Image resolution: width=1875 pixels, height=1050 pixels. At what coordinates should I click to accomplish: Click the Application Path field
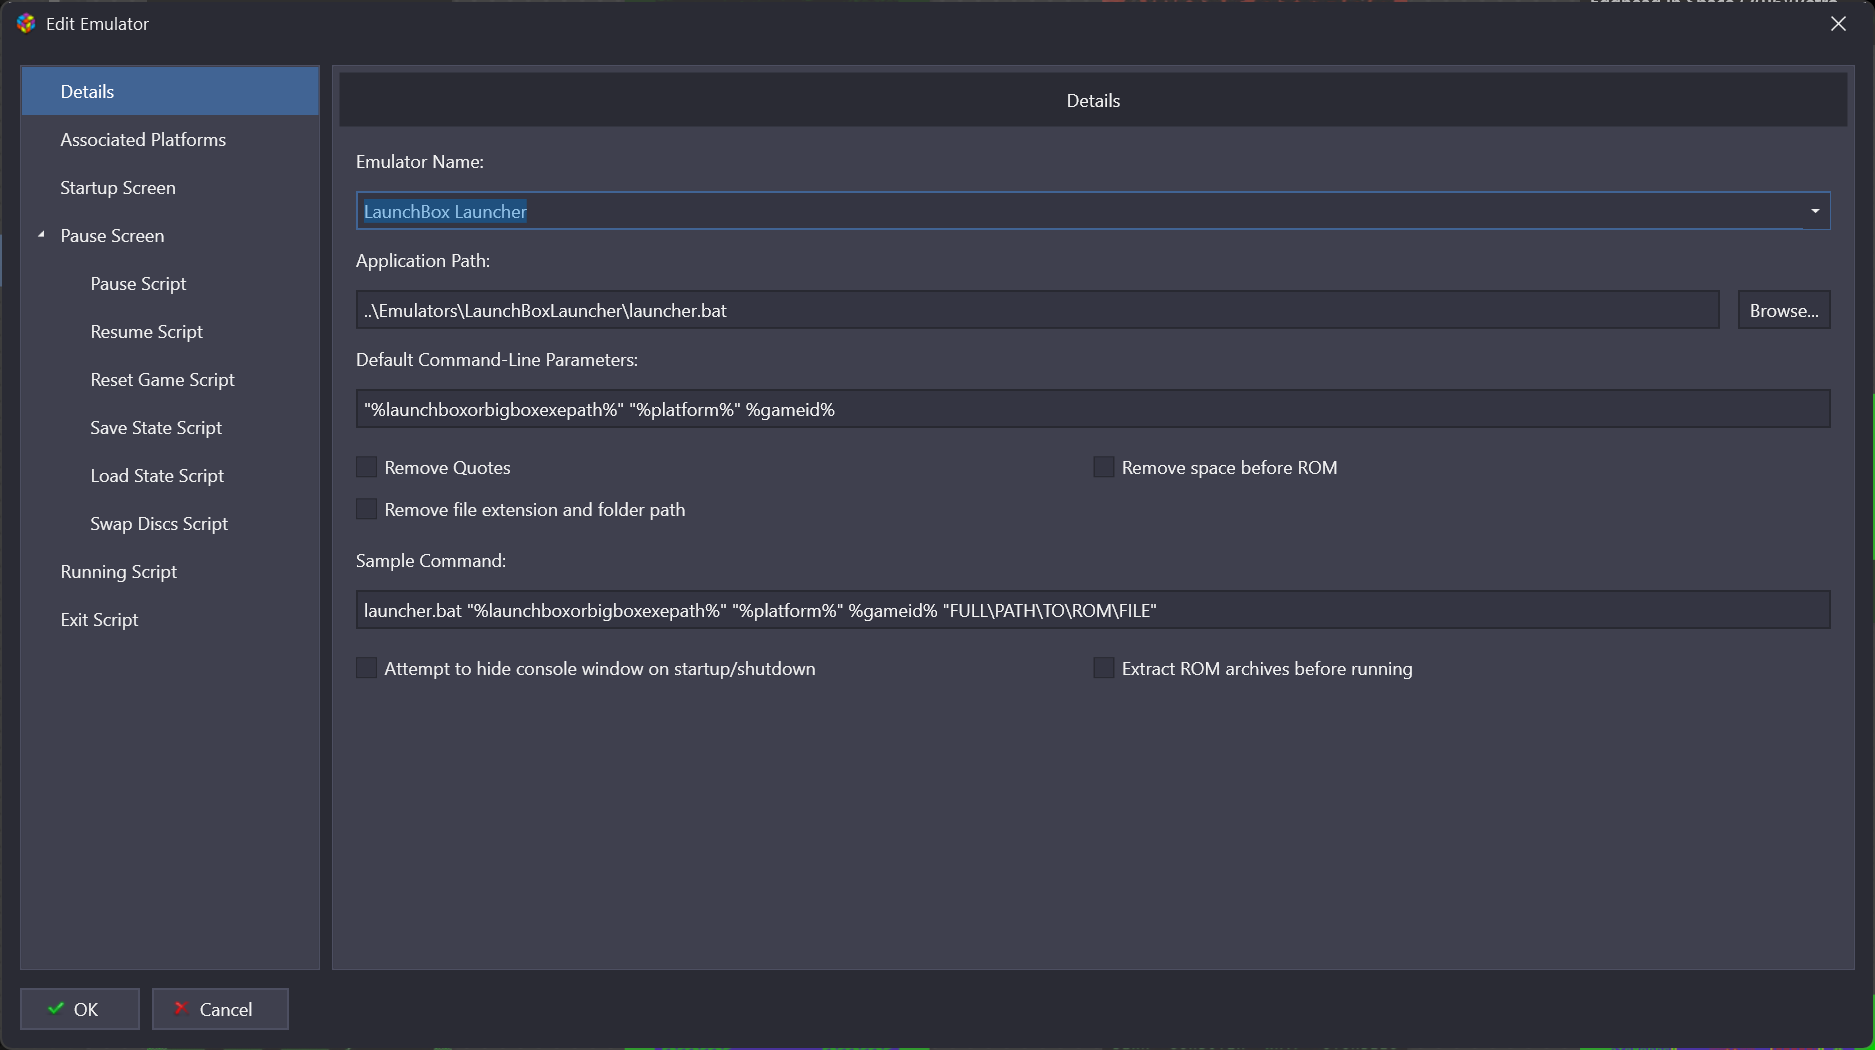[1037, 310]
